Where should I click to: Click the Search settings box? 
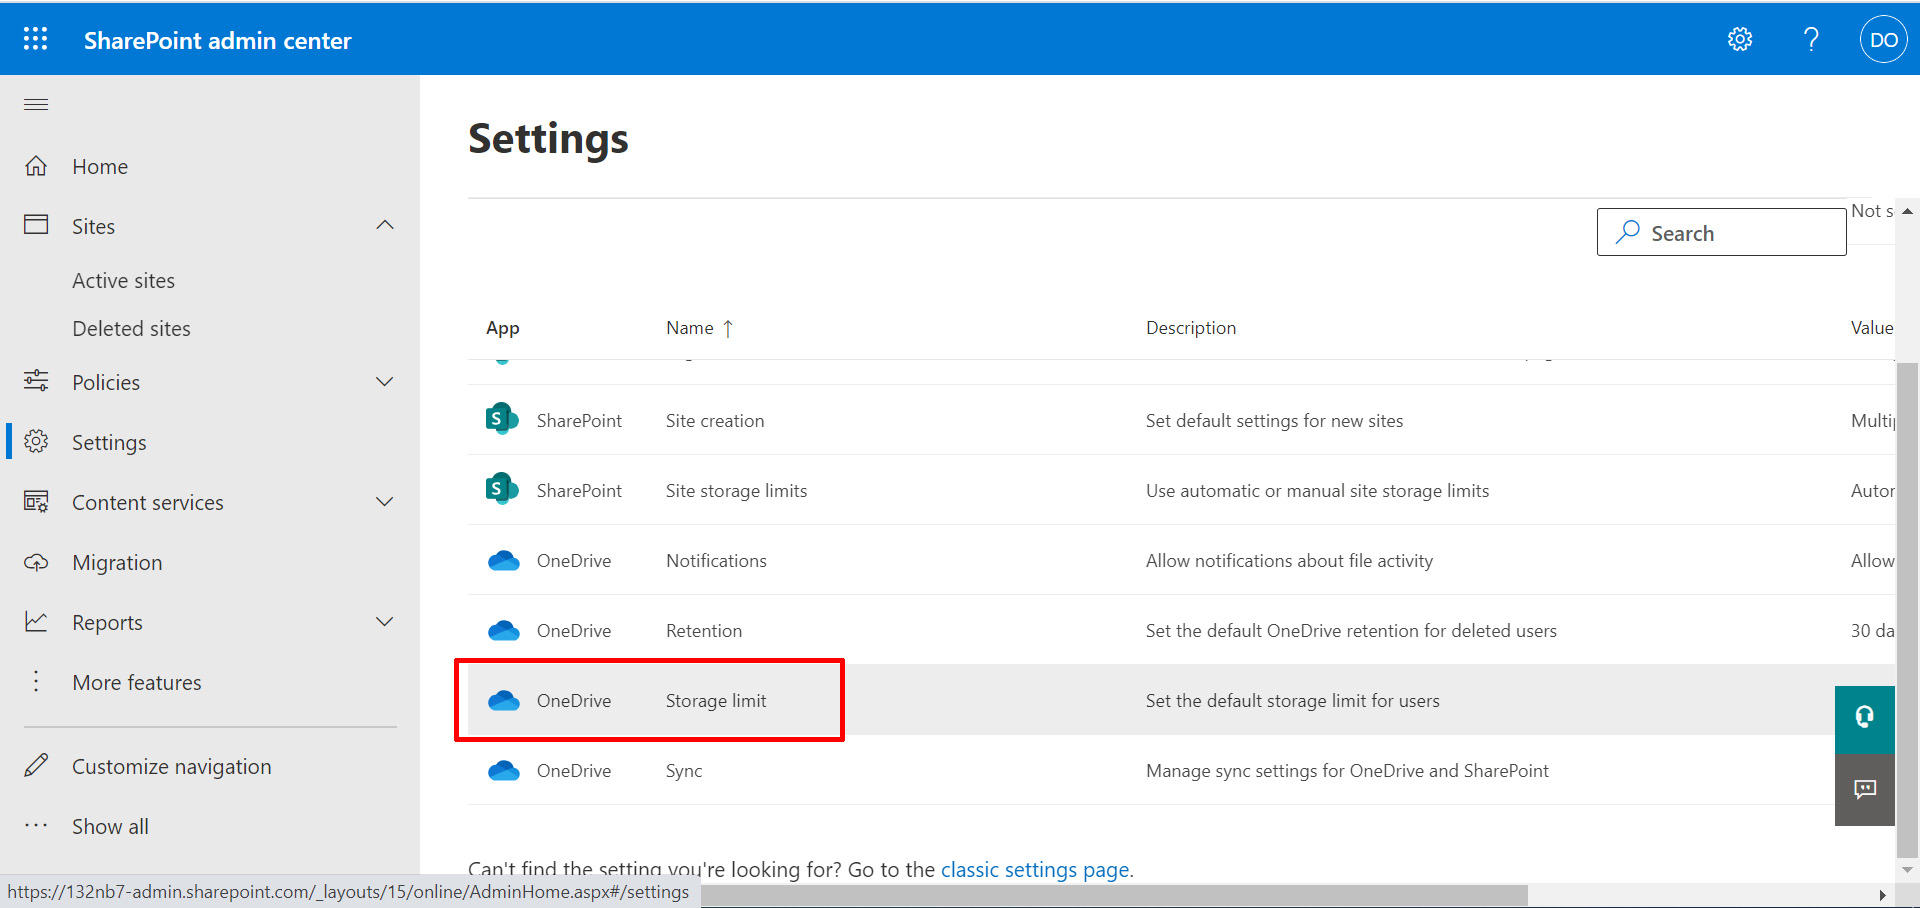[x=1721, y=232]
